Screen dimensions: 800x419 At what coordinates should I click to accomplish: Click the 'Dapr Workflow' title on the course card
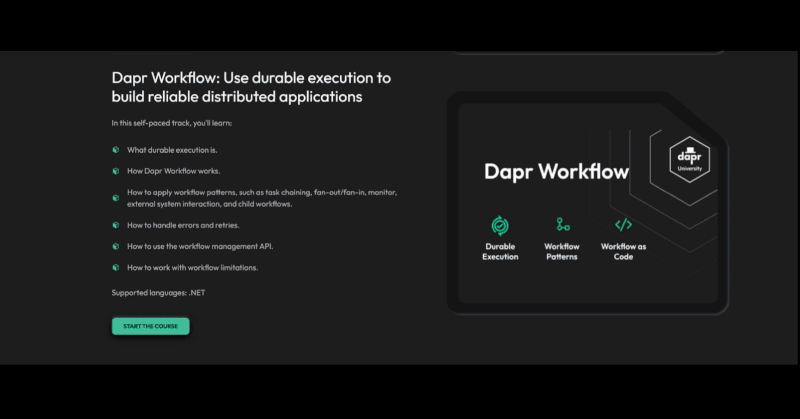(x=556, y=171)
